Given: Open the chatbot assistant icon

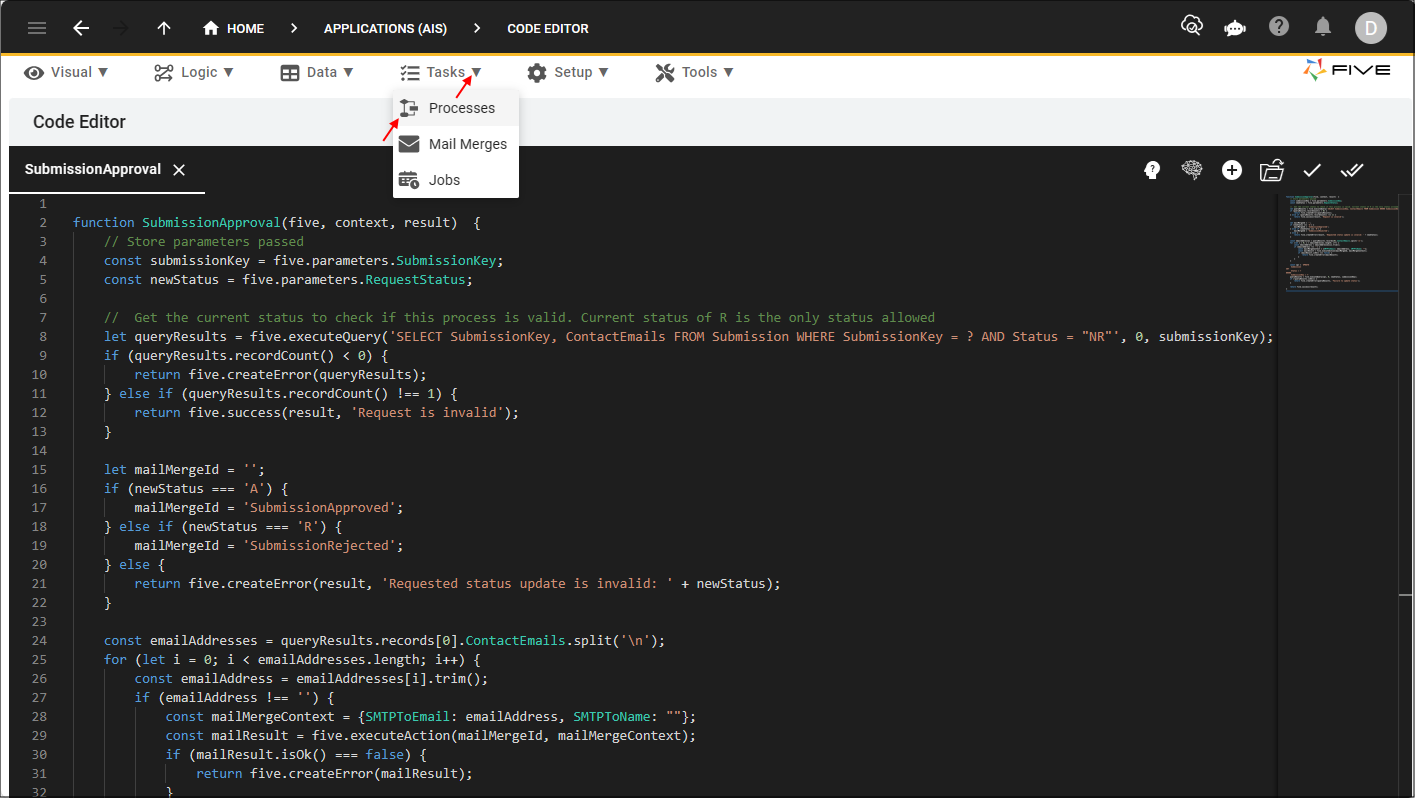Looking at the screenshot, I should [x=1234, y=28].
